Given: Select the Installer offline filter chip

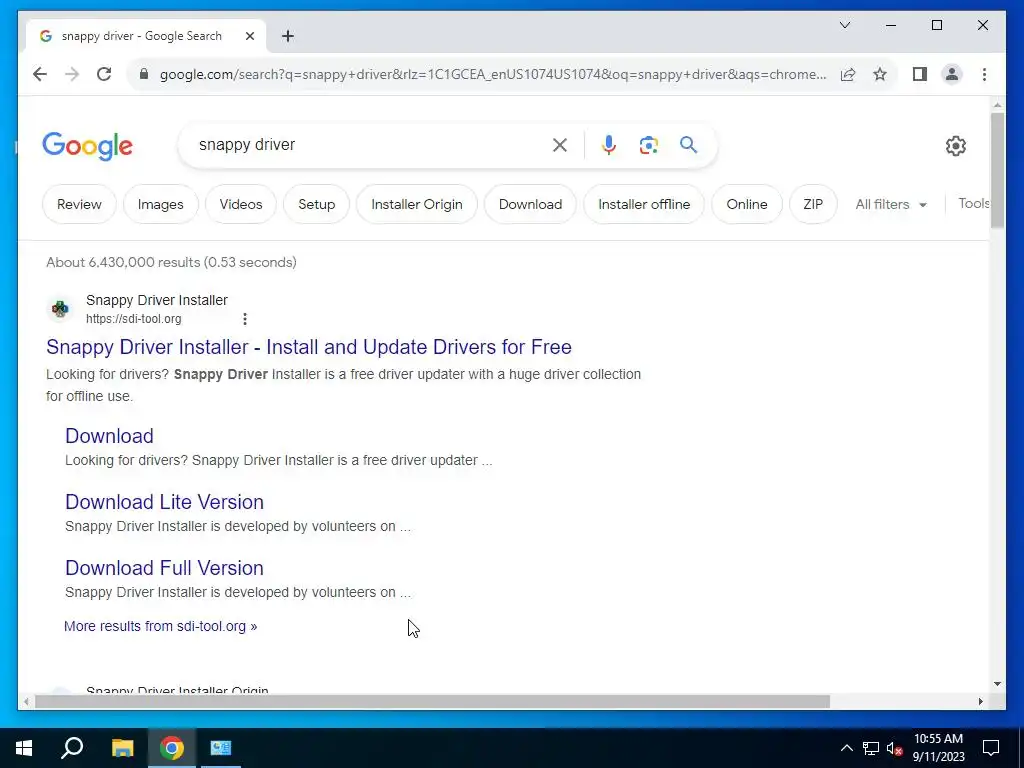Looking at the screenshot, I should point(644,204).
